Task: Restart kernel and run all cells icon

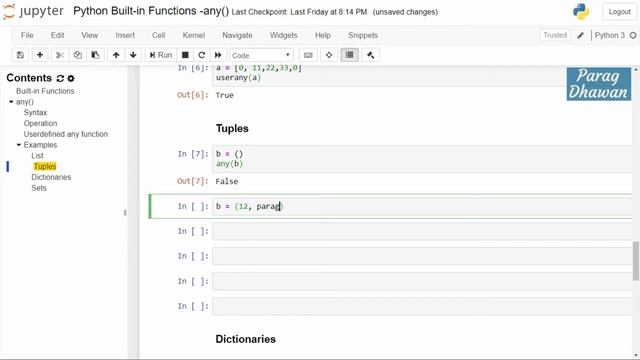Action: pyautogui.click(x=218, y=55)
